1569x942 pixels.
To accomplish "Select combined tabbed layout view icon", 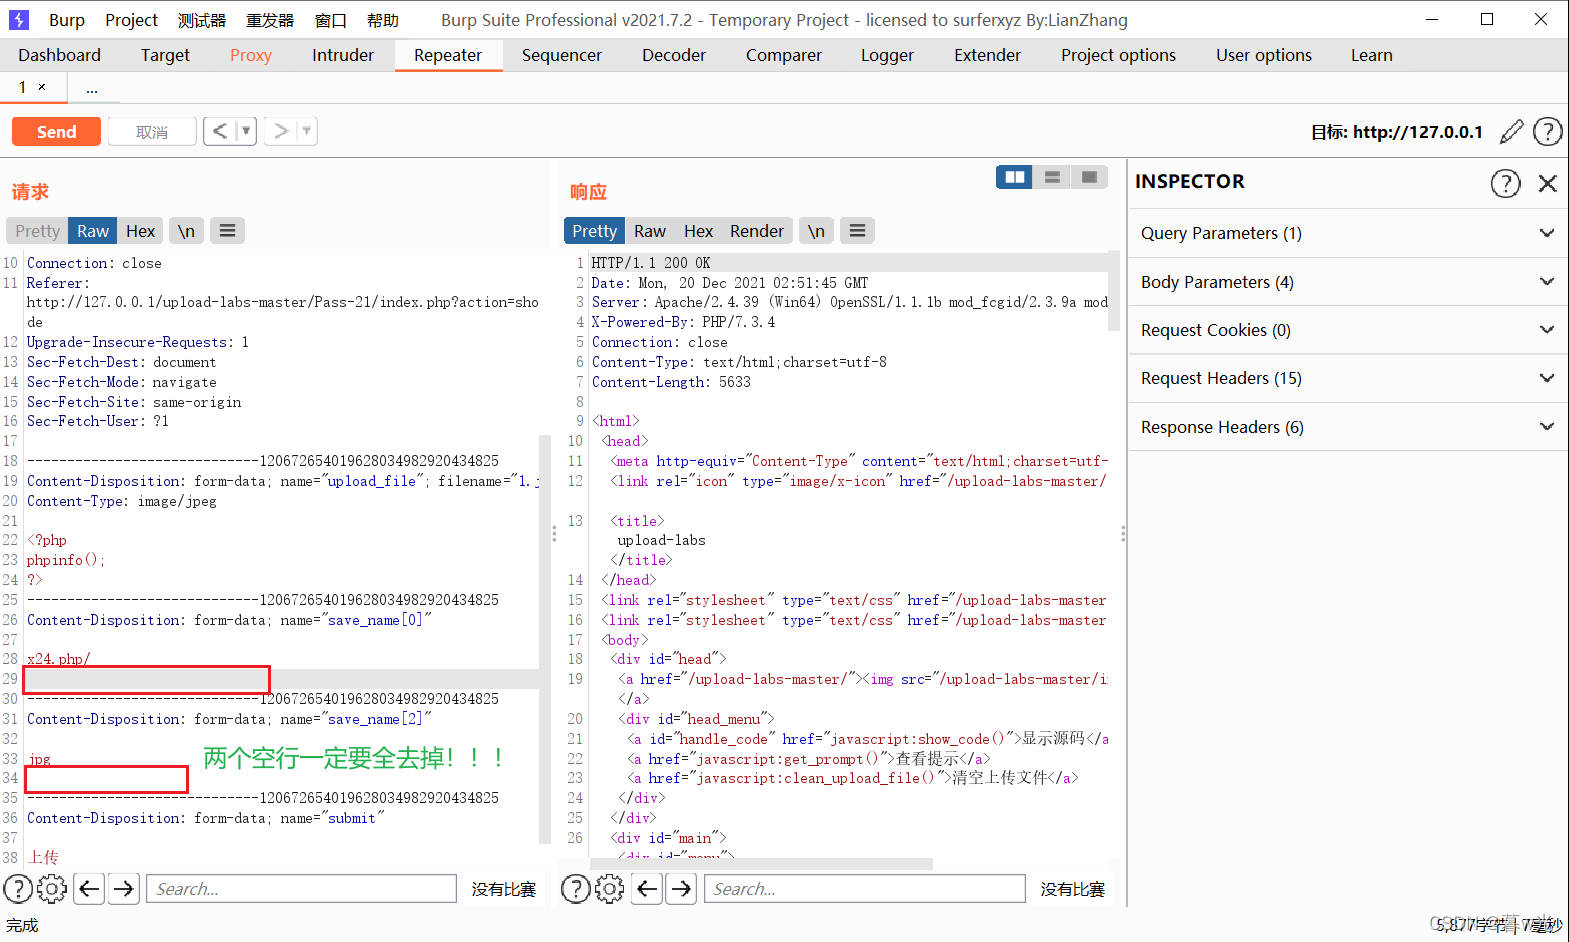I will click(1089, 177).
